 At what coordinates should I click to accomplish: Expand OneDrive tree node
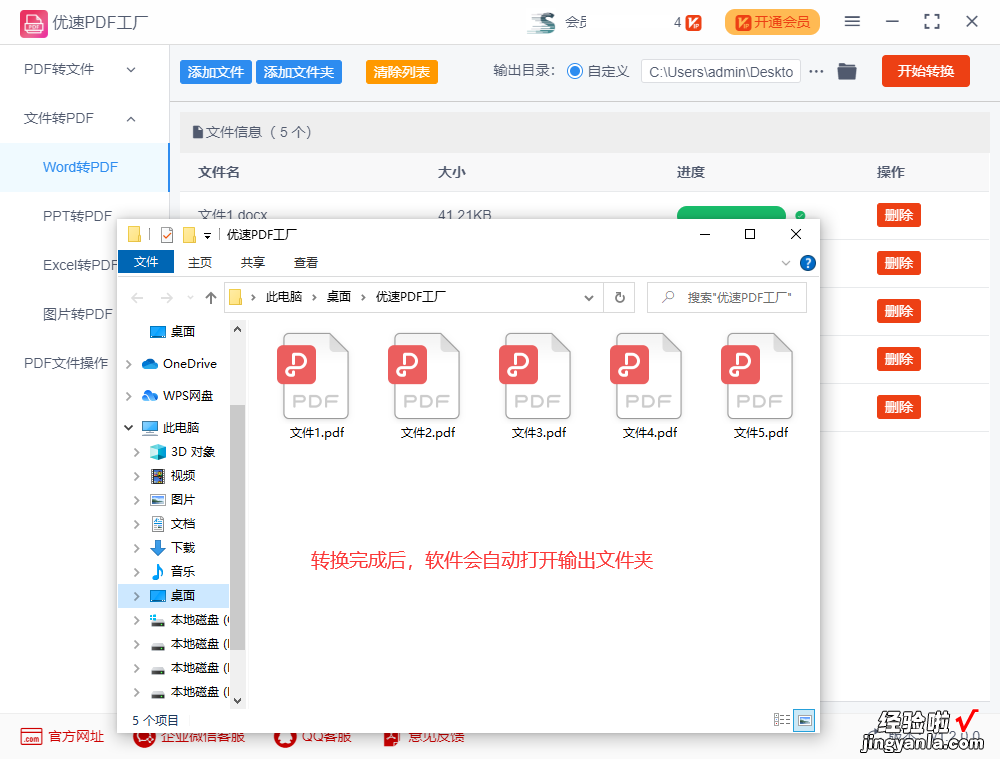pyautogui.click(x=129, y=364)
